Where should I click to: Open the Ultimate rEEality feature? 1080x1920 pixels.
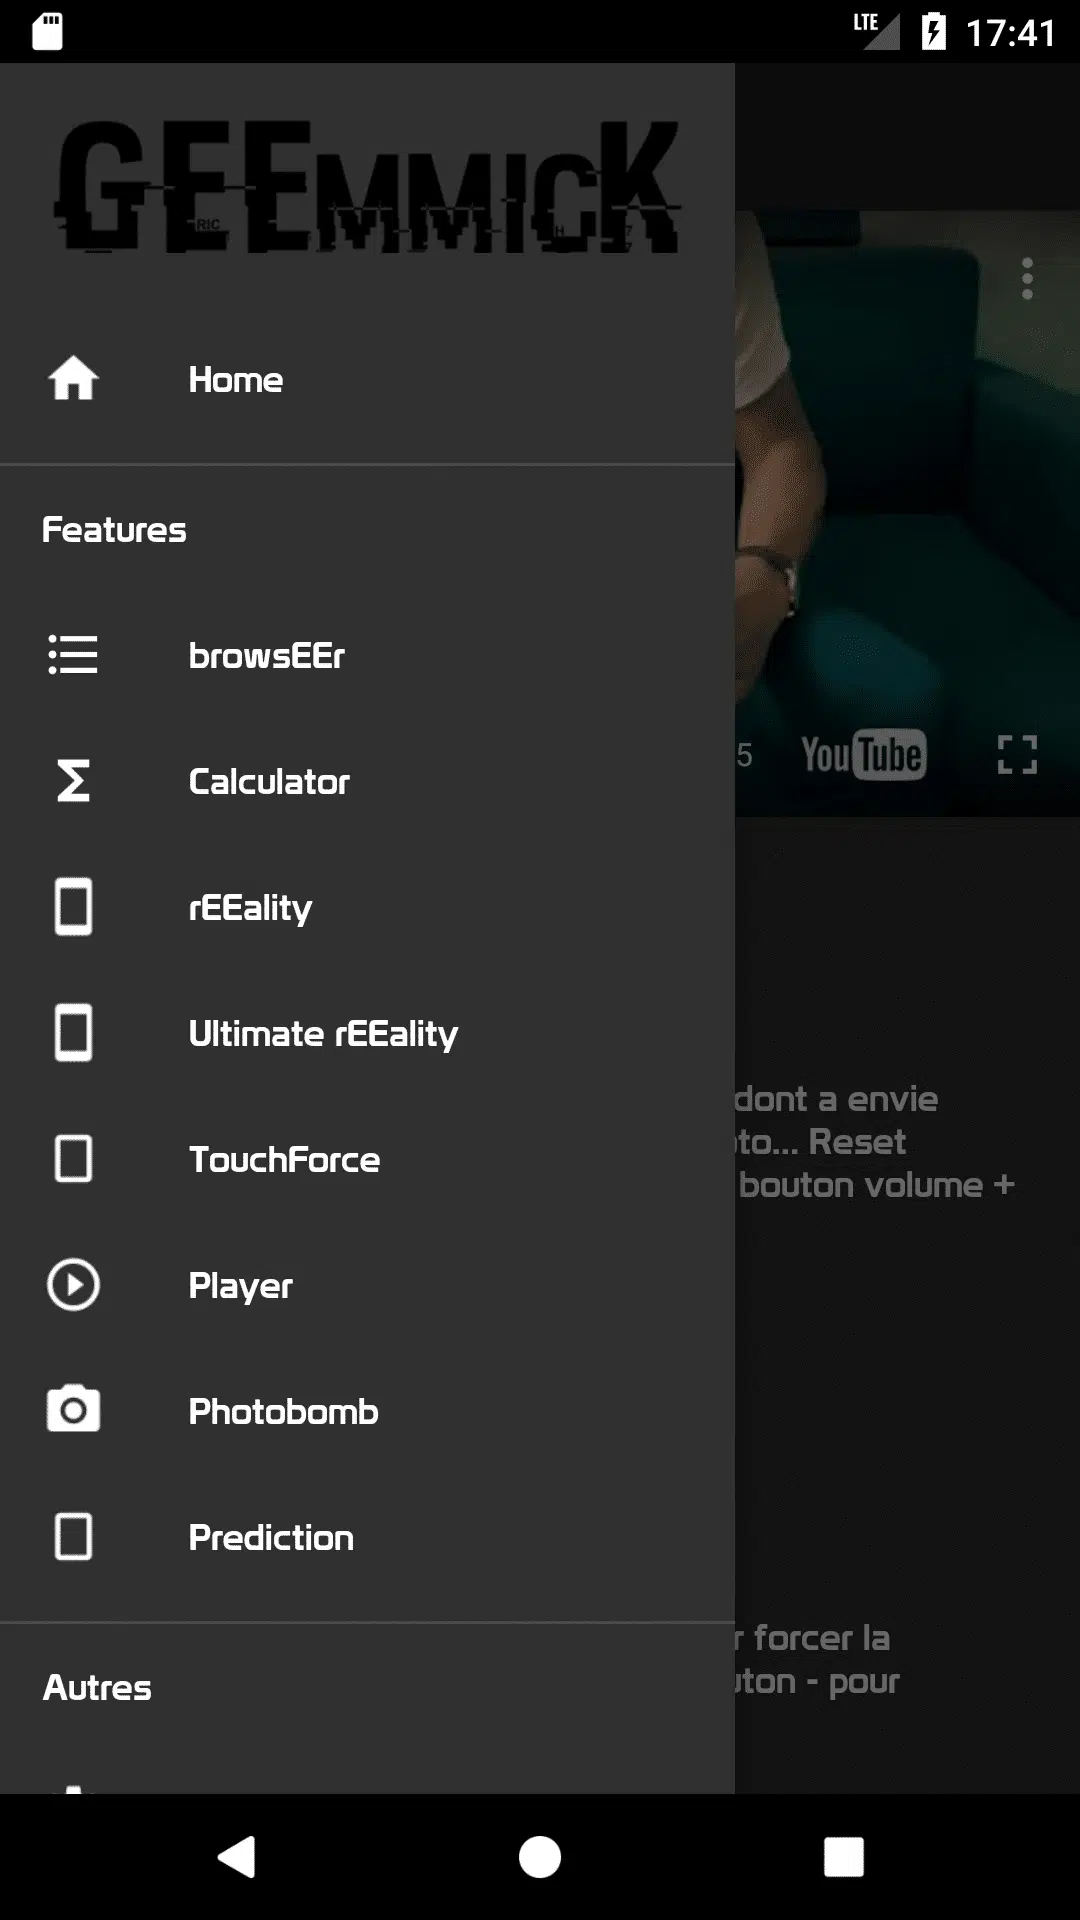[367, 1034]
